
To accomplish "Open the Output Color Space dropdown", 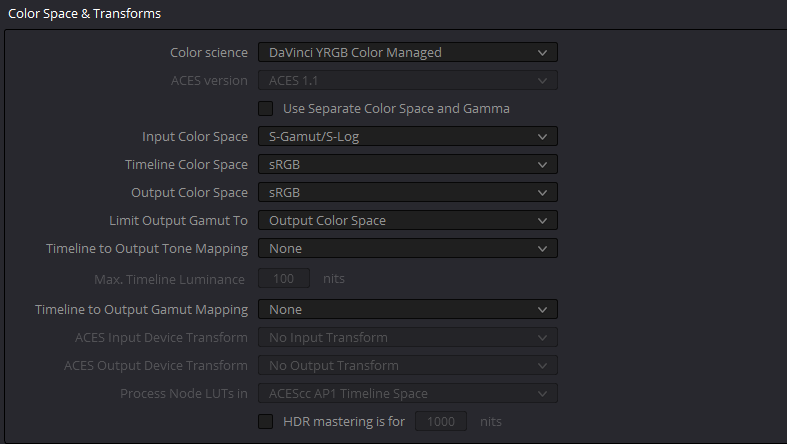I will [408, 192].
